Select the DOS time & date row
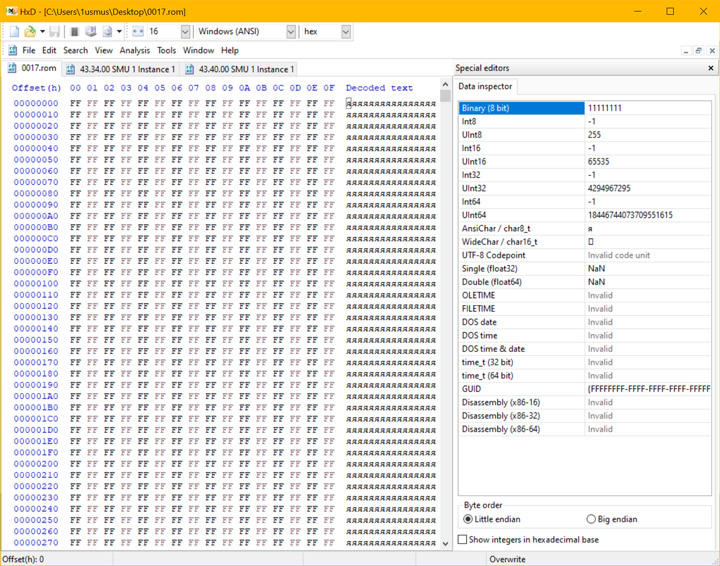This screenshot has height=566, width=720. 585,348
